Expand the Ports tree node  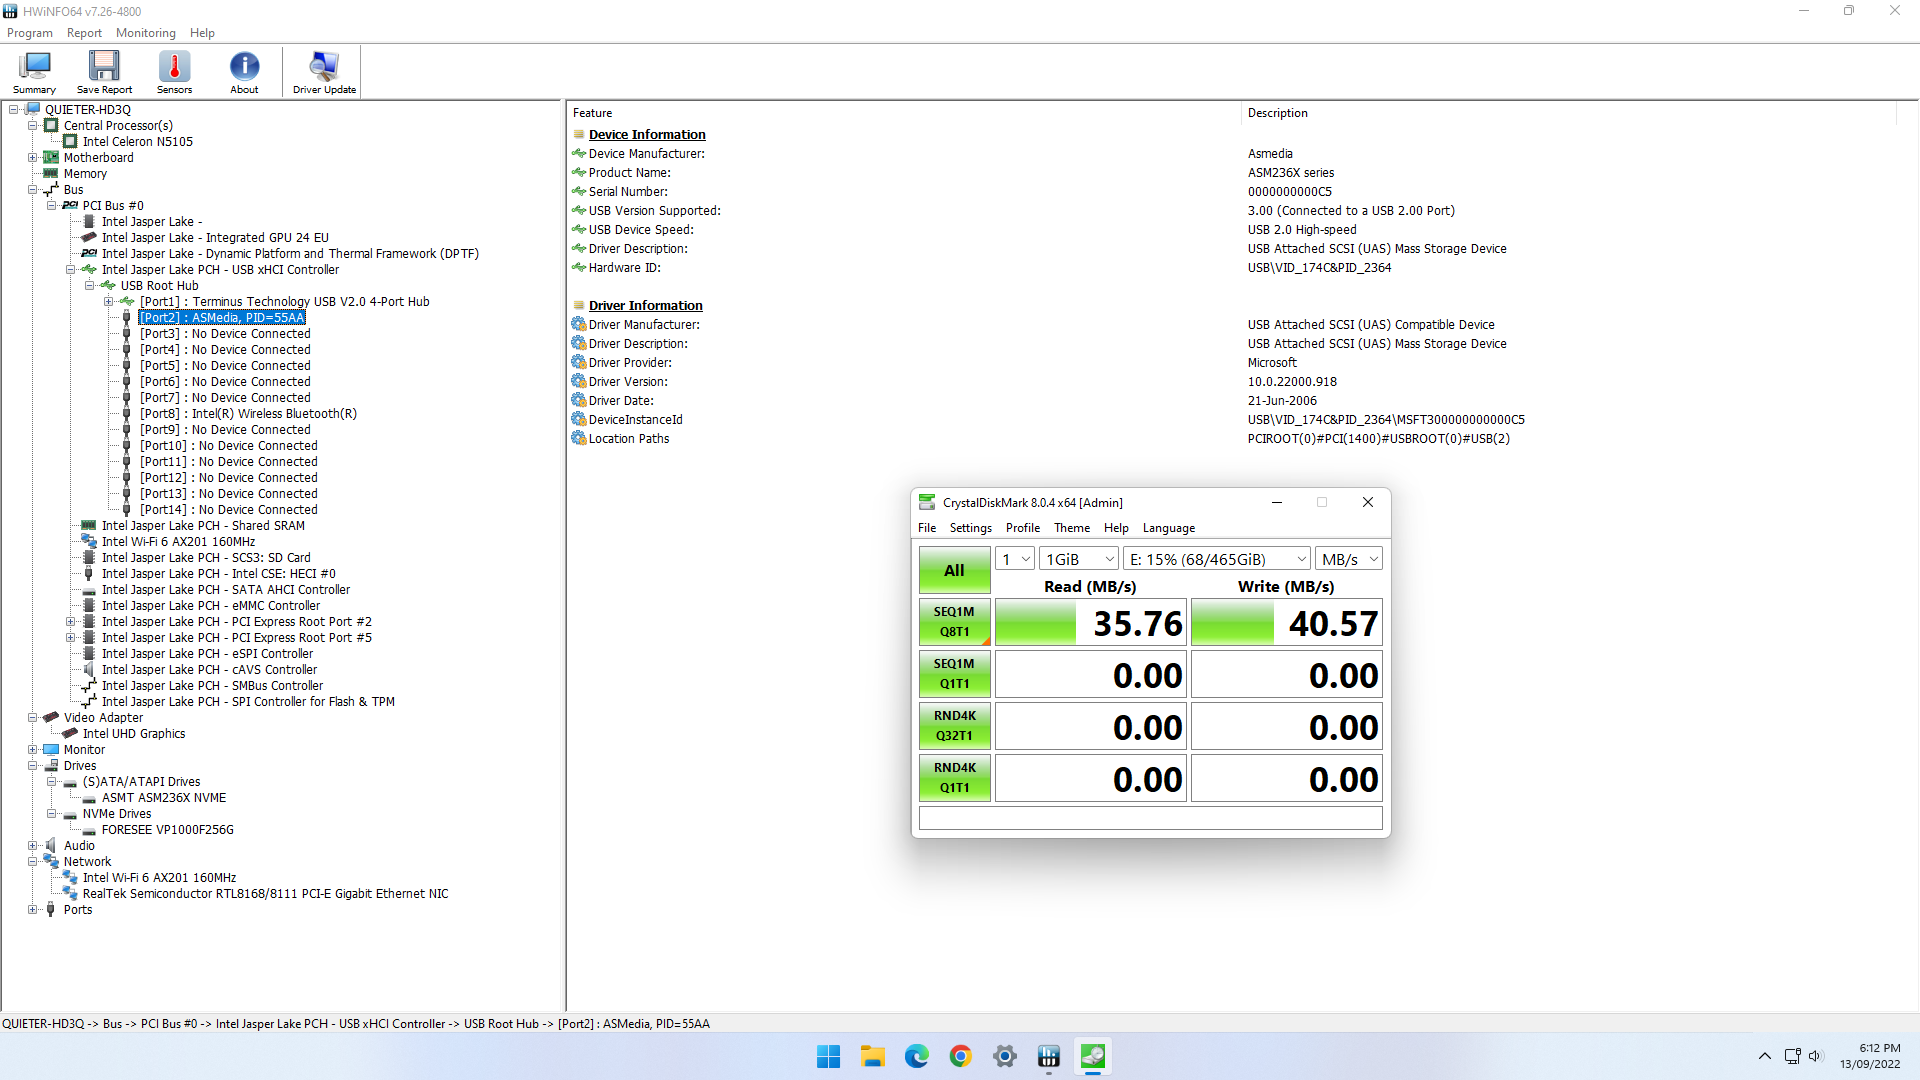pos(33,910)
